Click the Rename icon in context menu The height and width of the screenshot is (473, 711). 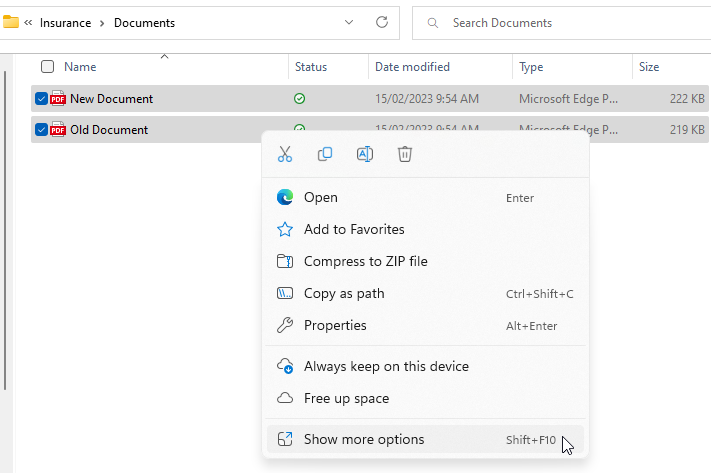[365, 154]
